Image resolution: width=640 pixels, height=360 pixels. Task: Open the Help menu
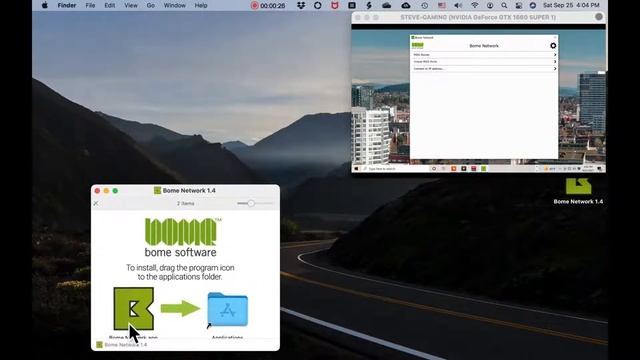pos(201,5)
